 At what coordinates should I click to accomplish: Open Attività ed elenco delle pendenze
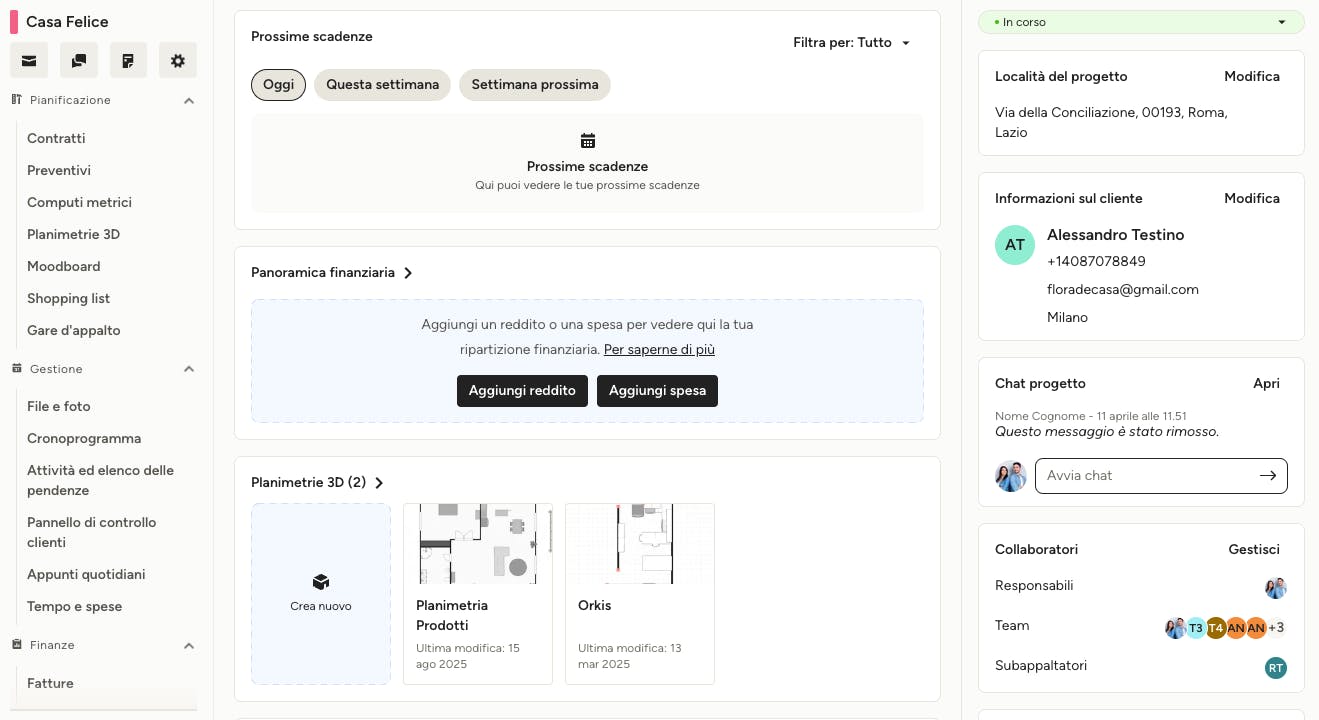(100, 480)
